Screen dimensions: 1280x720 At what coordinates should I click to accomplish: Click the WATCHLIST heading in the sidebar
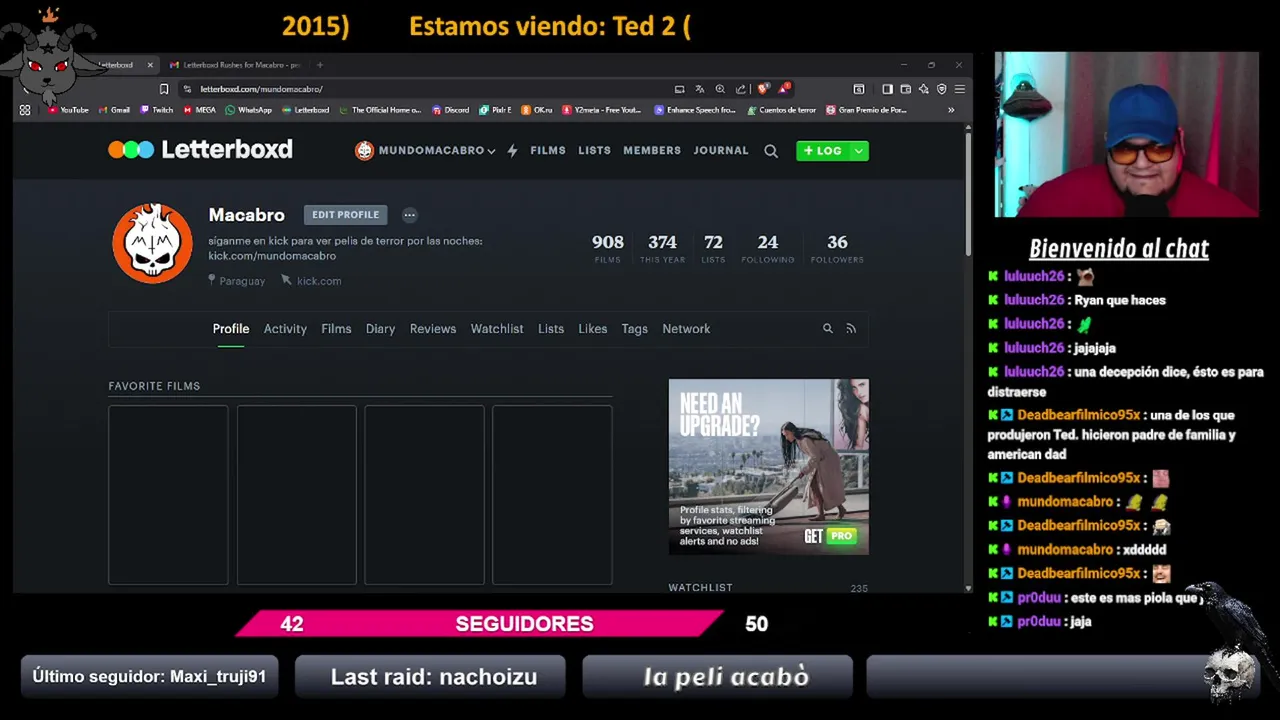700,588
